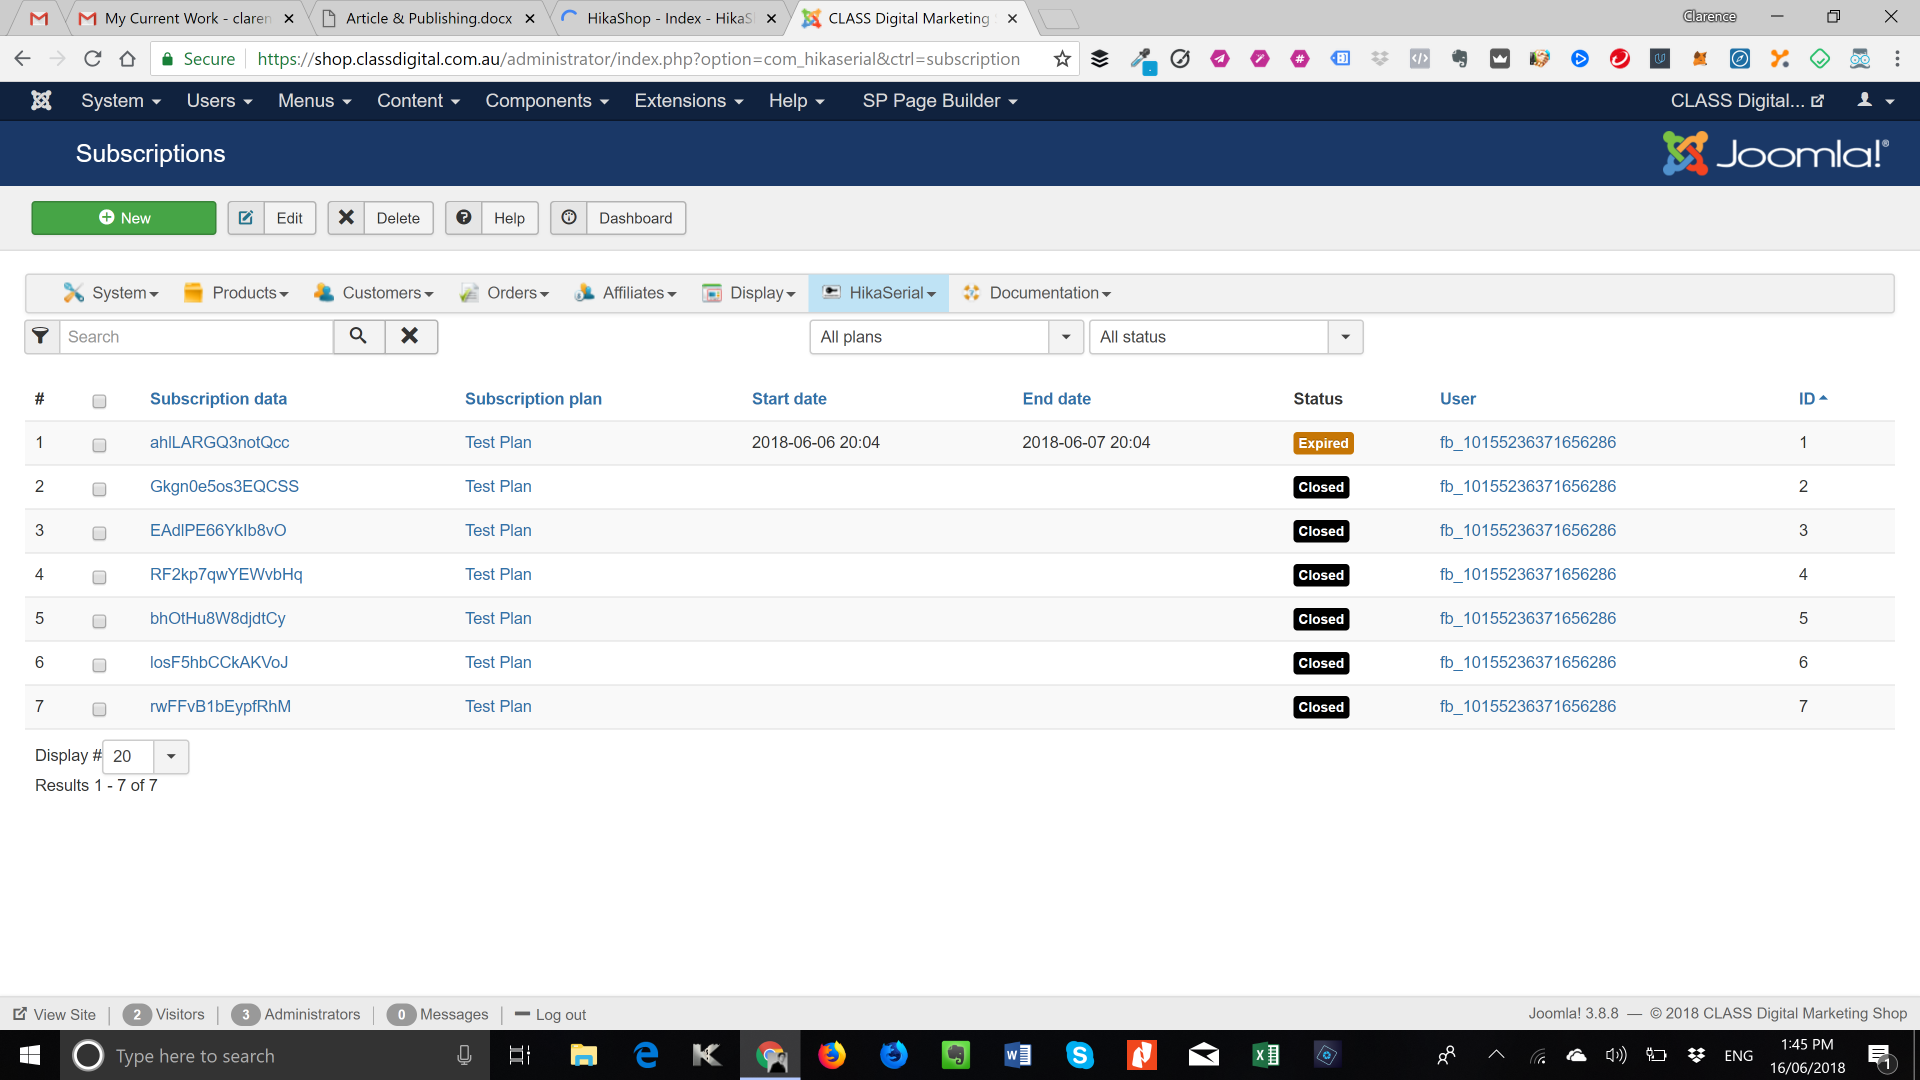This screenshot has width=1920, height=1080.
Task: Select checkbox for row rwFFvB1bEypfRhM
Action: 99,709
